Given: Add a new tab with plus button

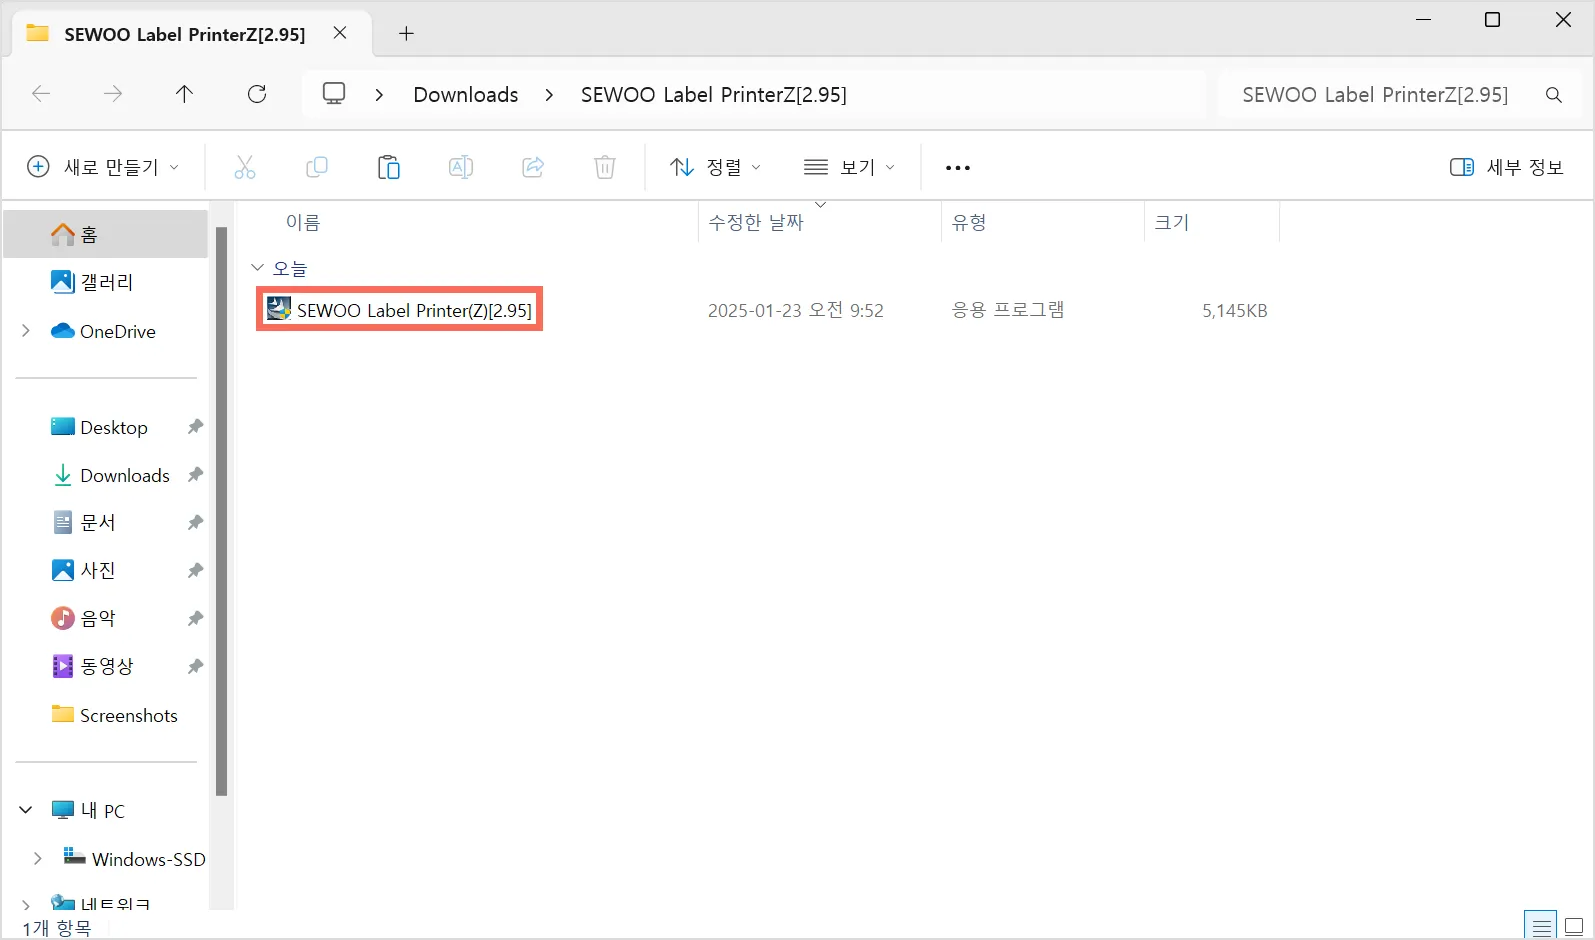Looking at the screenshot, I should (406, 33).
